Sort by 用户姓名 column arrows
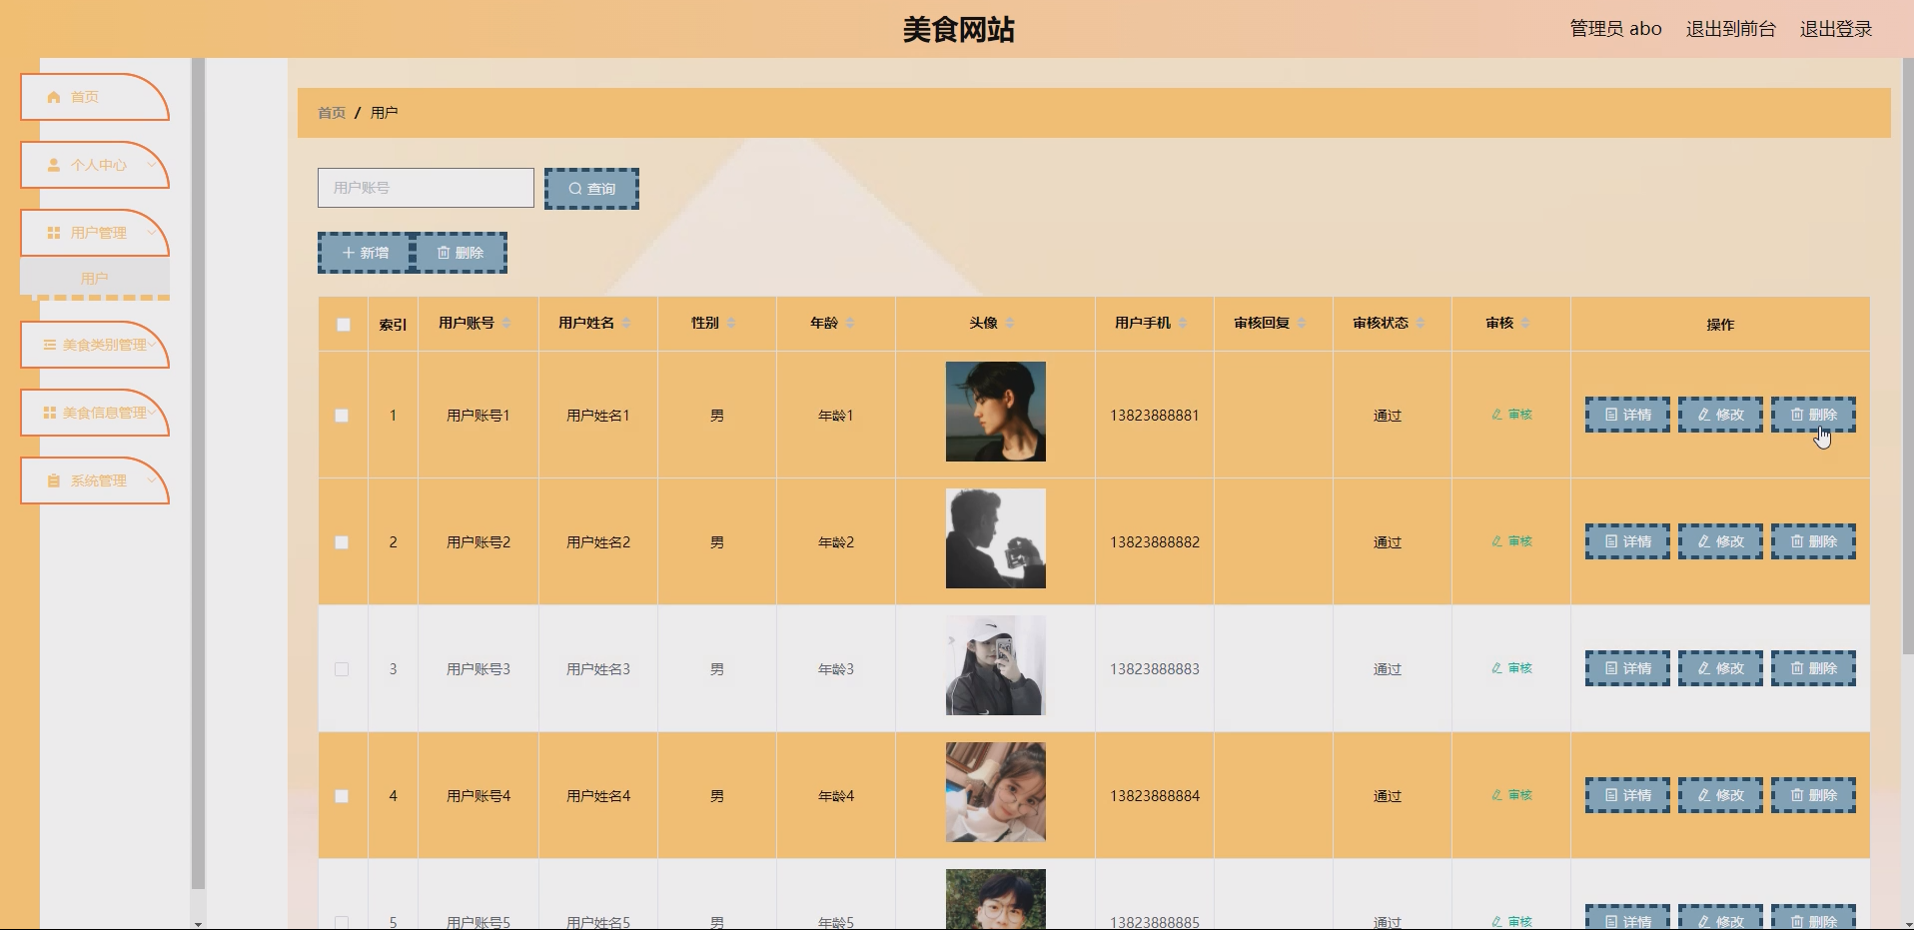The height and width of the screenshot is (930, 1914). coord(626,323)
